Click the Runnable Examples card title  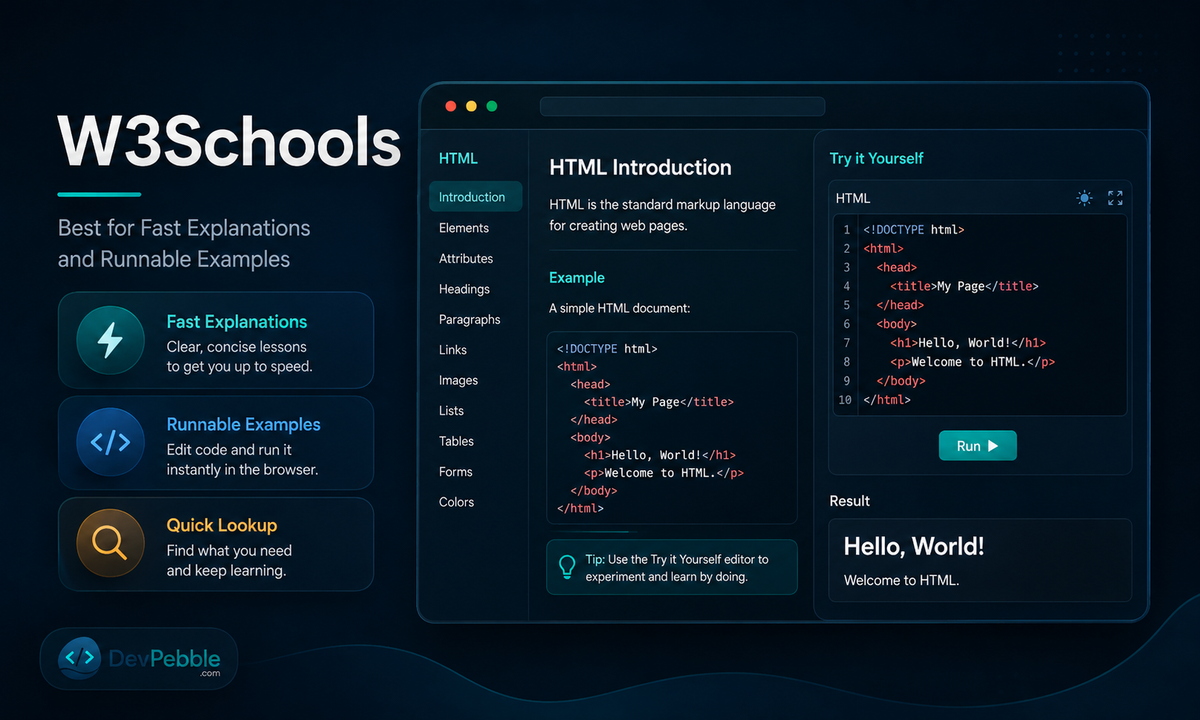244,424
